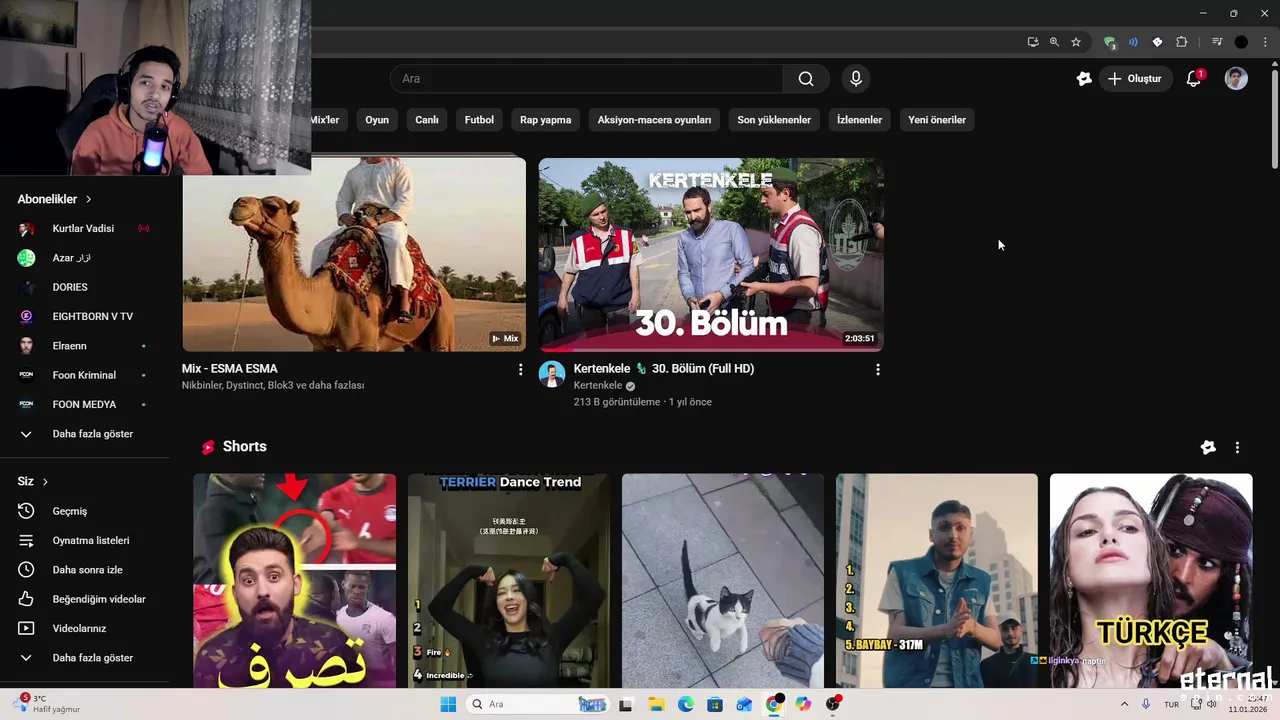The width and height of the screenshot is (1280, 720).
Task: Click the Windows taskbar search box
Action: (538, 704)
